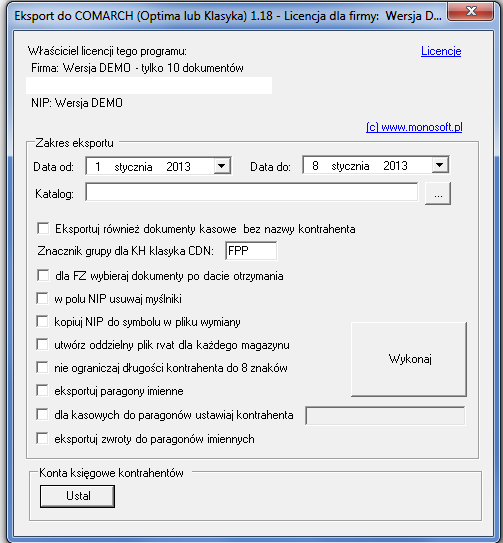Enable kopiuj NIP do symbolu w pliku wymiany
Viewport: 503px width, 543px height.
pos(42,321)
